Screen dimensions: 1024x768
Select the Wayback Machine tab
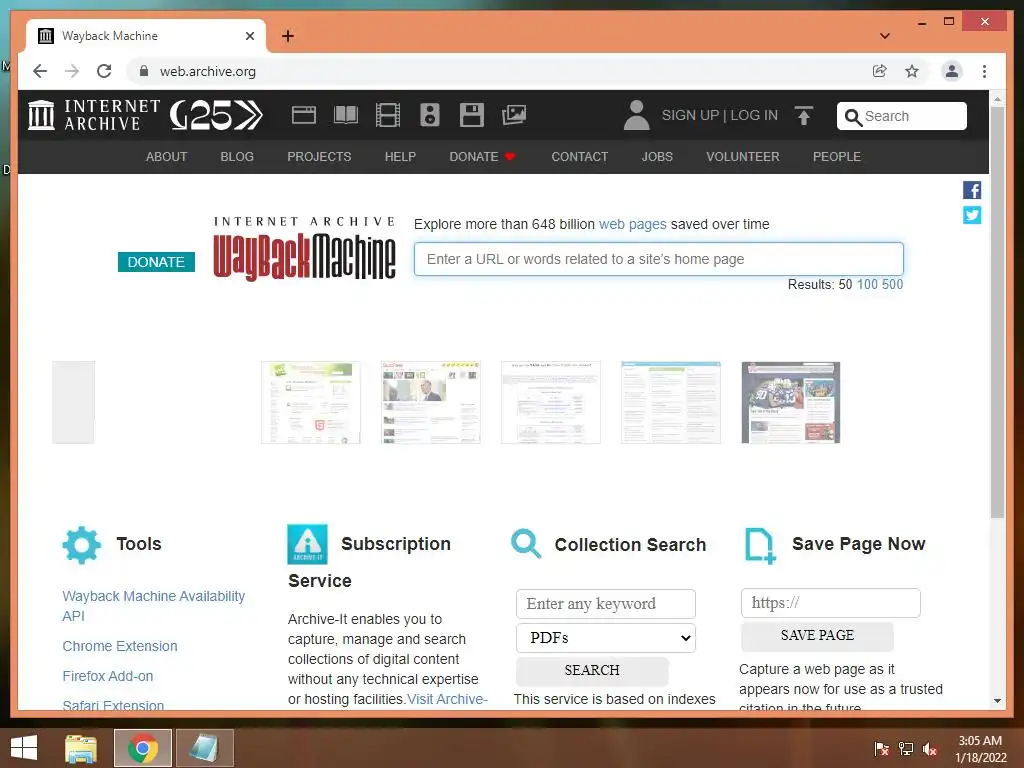146,36
